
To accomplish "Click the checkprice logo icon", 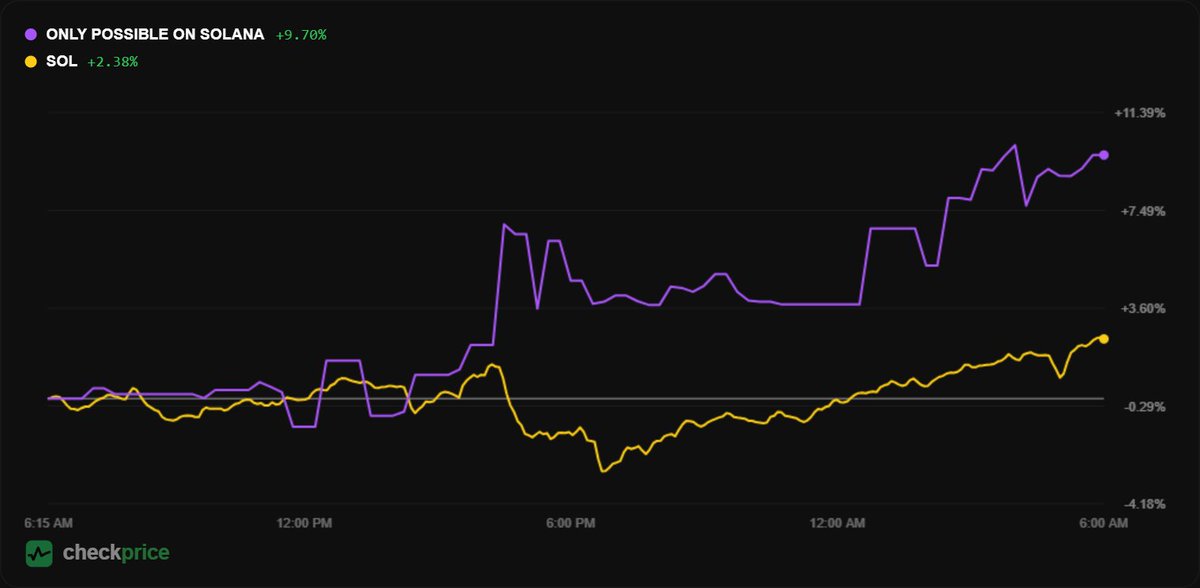I will point(39,553).
